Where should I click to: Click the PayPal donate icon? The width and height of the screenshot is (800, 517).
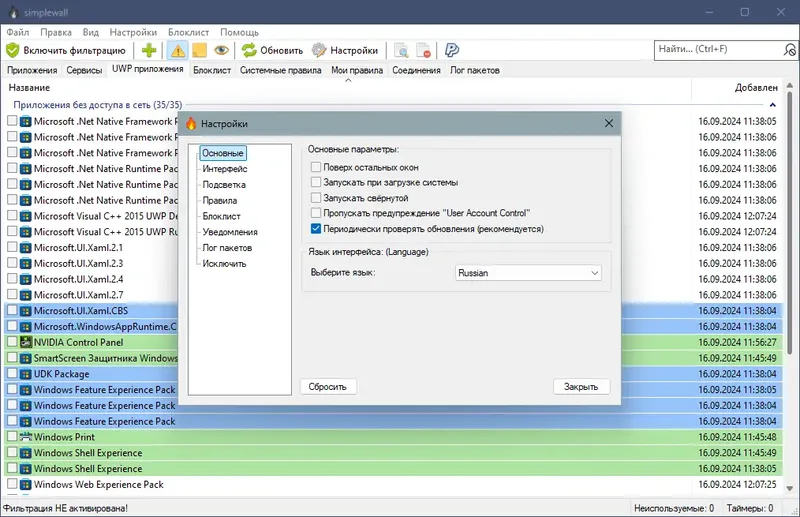click(x=452, y=50)
